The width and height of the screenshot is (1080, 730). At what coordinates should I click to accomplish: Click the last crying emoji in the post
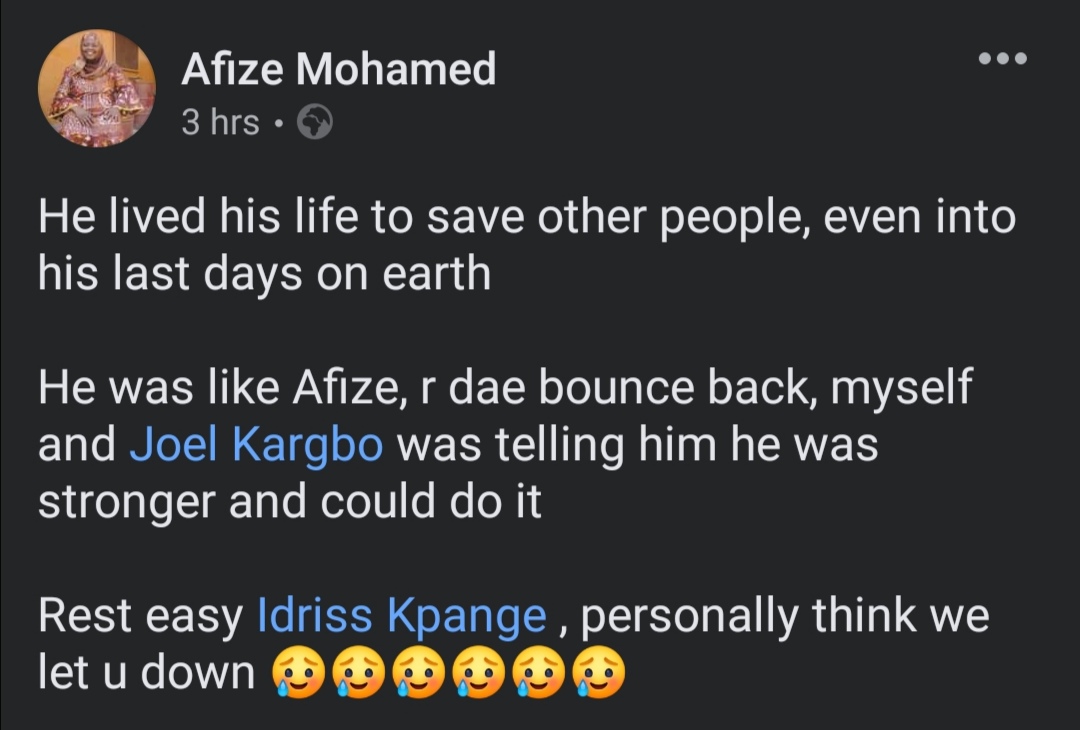pyautogui.click(x=599, y=673)
